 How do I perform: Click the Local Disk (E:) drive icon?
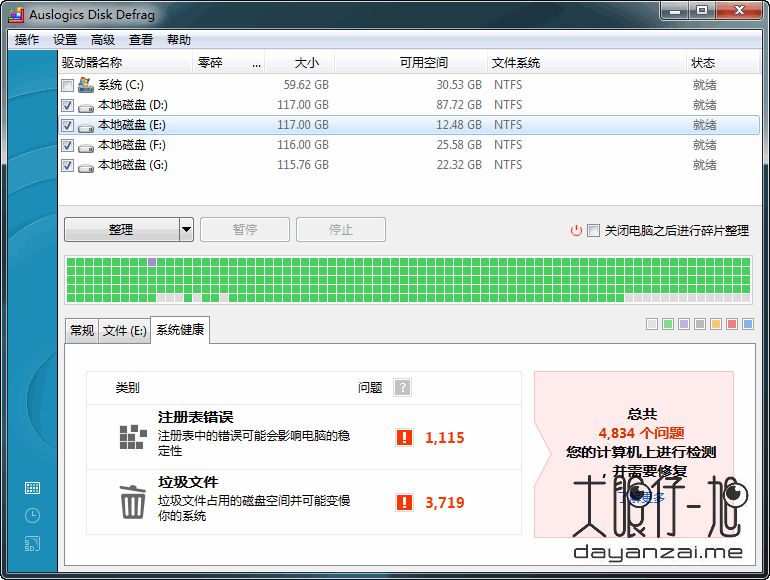click(86, 127)
